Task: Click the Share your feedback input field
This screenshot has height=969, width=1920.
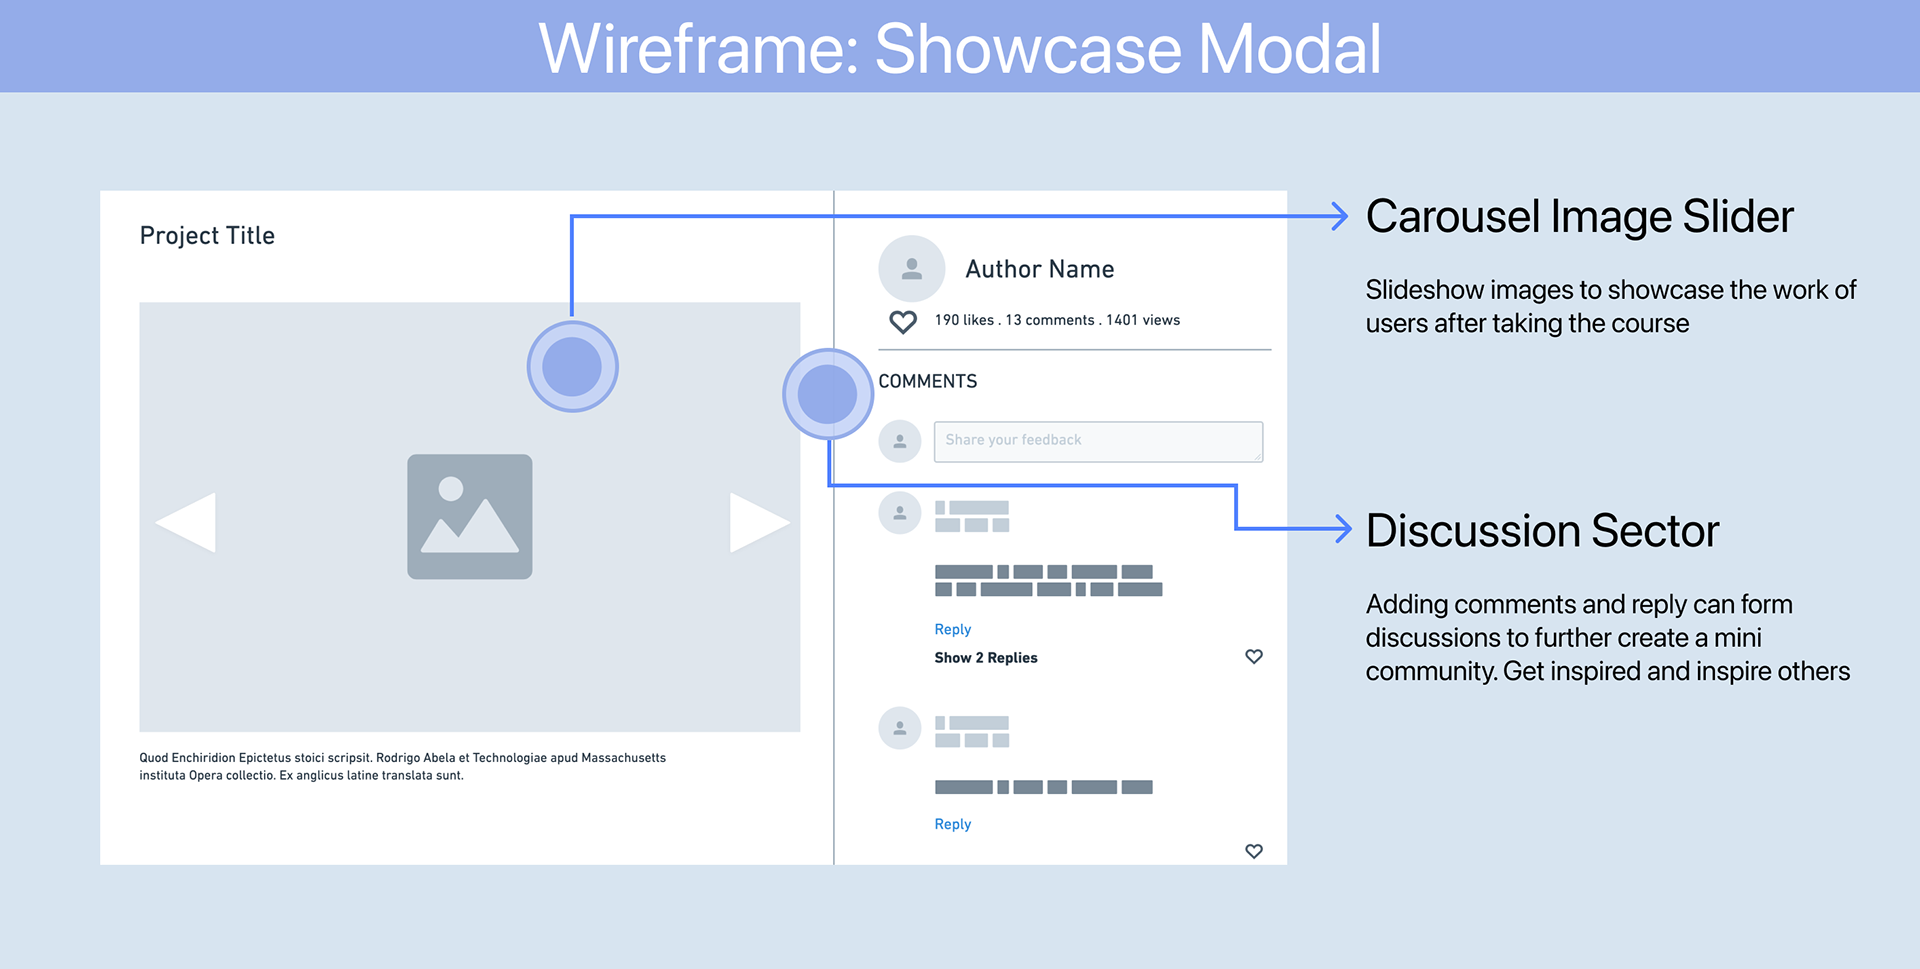Action: 1098,441
